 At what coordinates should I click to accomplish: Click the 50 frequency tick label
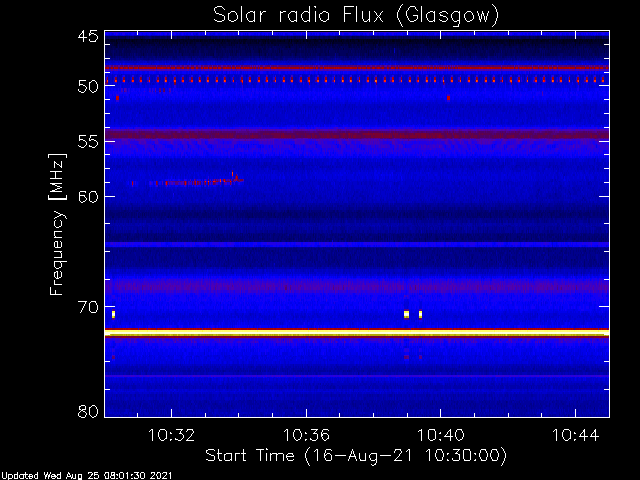[88, 87]
